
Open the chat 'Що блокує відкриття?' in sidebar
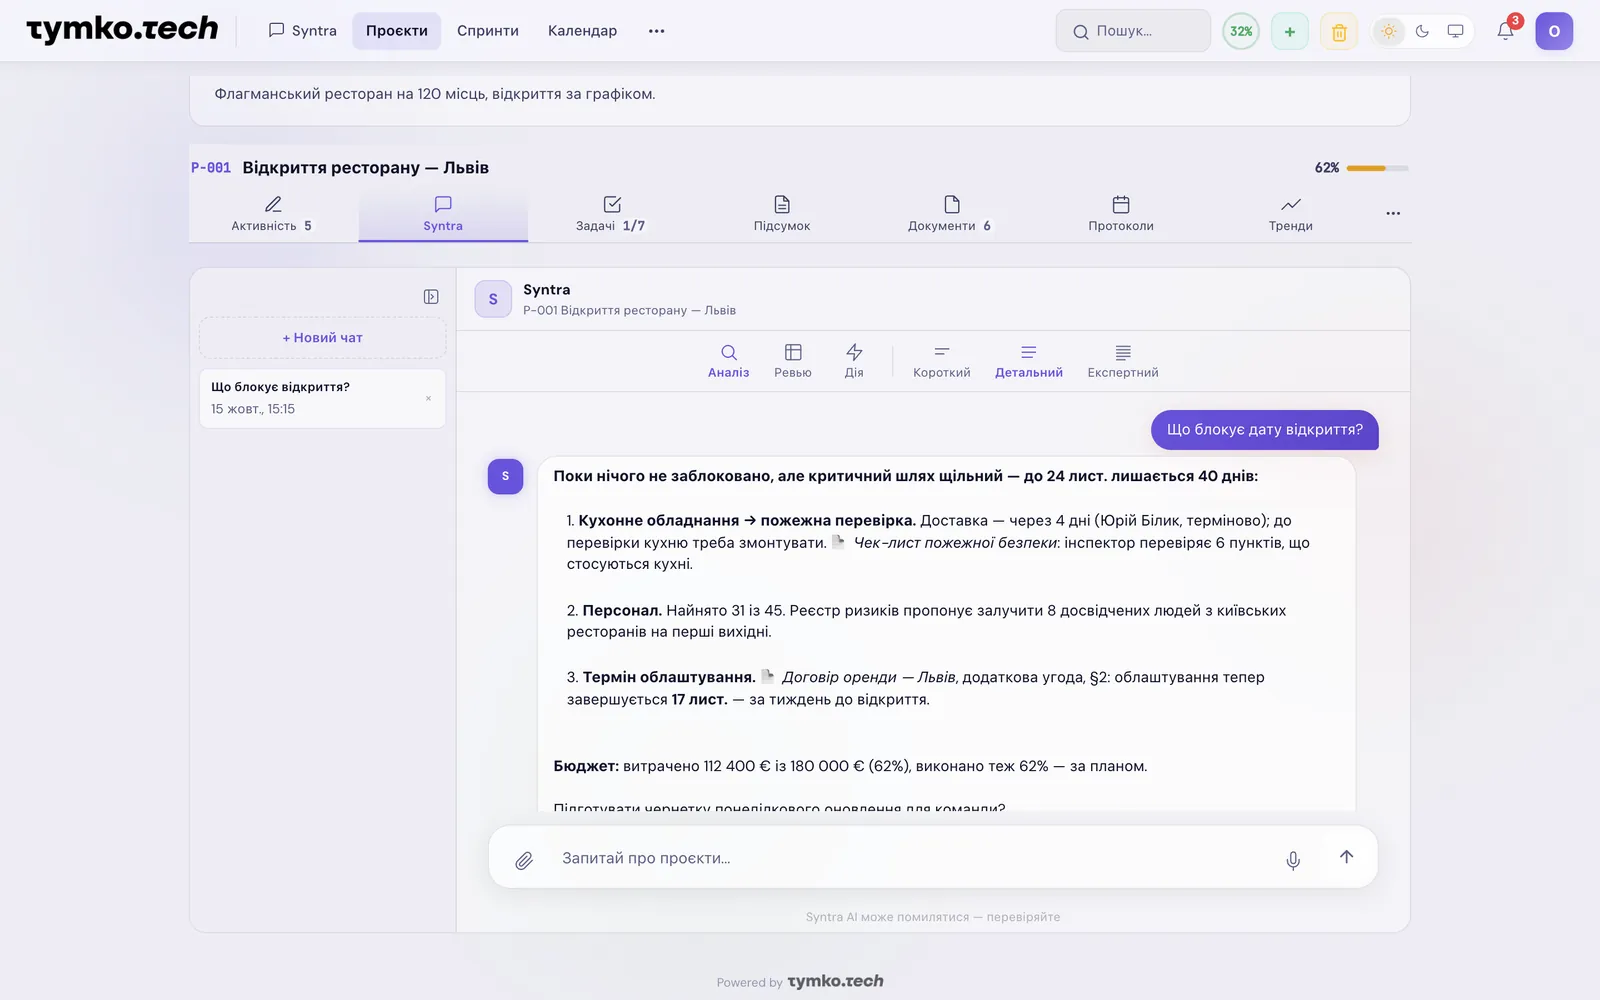click(322, 398)
